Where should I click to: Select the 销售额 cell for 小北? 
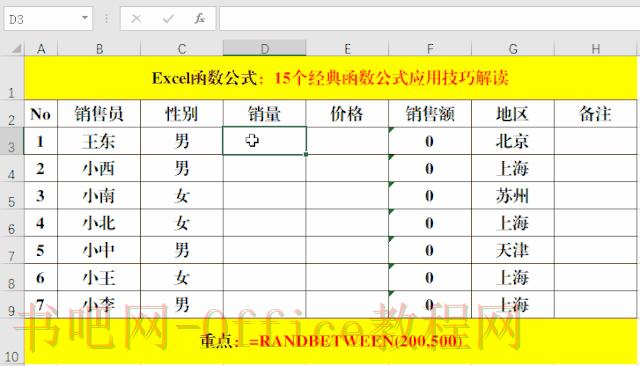coord(430,223)
